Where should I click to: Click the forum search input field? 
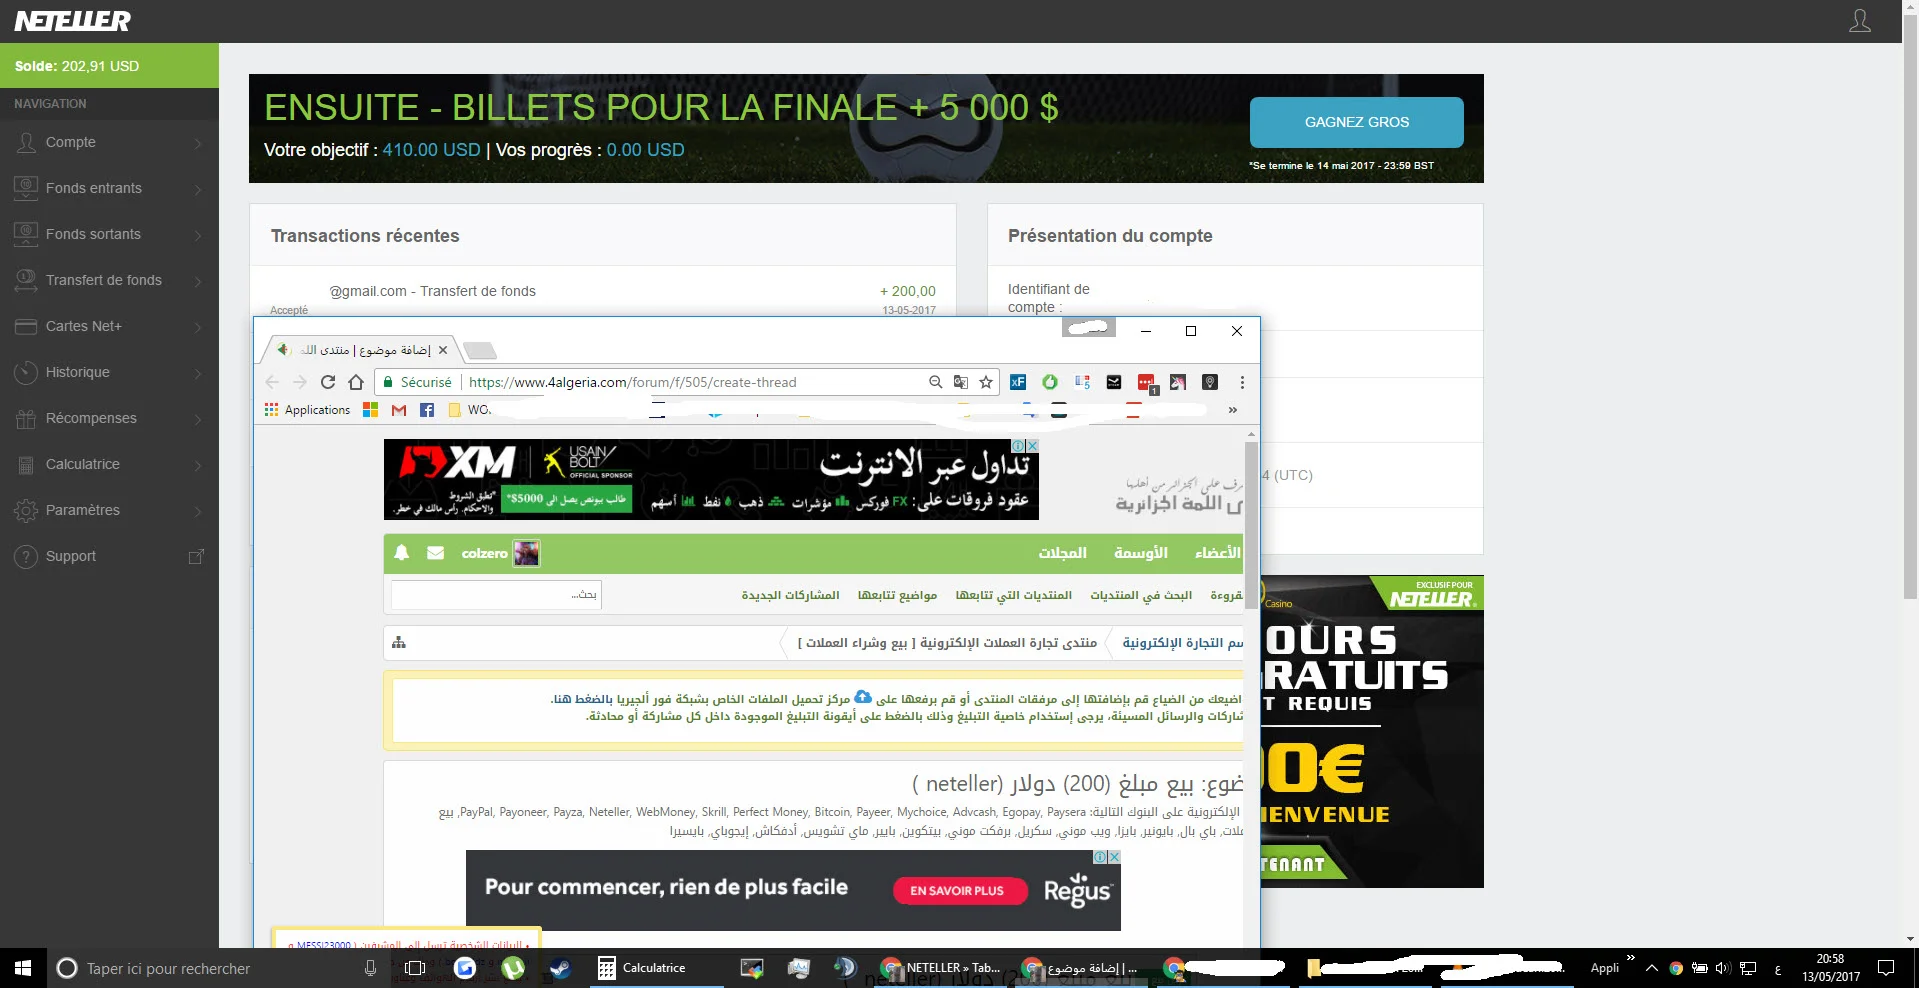pyautogui.click(x=495, y=595)
